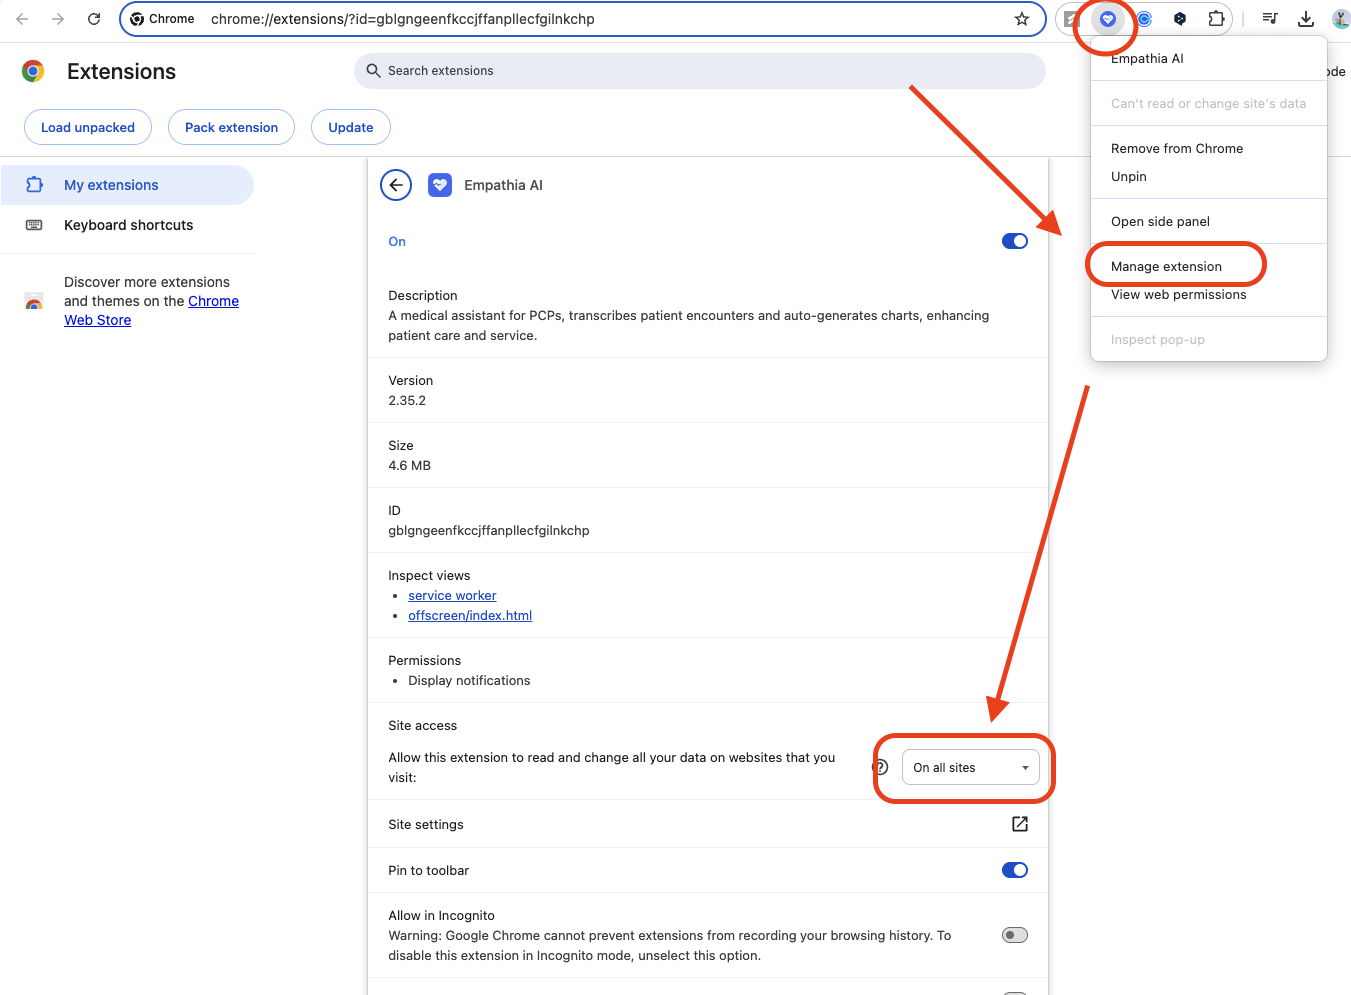Click the Empathia AI heart toolbar icon

click(x=1108, y=19)
